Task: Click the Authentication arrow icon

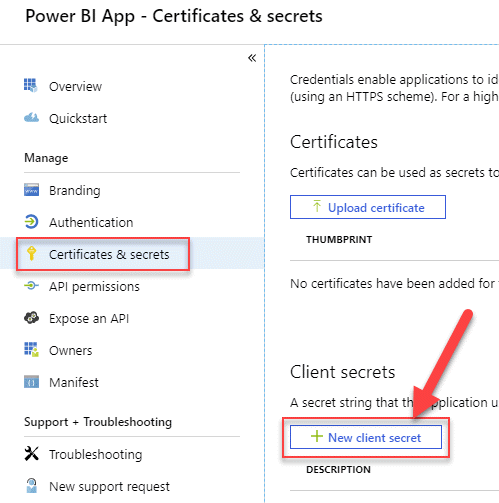Action: pyautogui.click(x=31, y=222)
